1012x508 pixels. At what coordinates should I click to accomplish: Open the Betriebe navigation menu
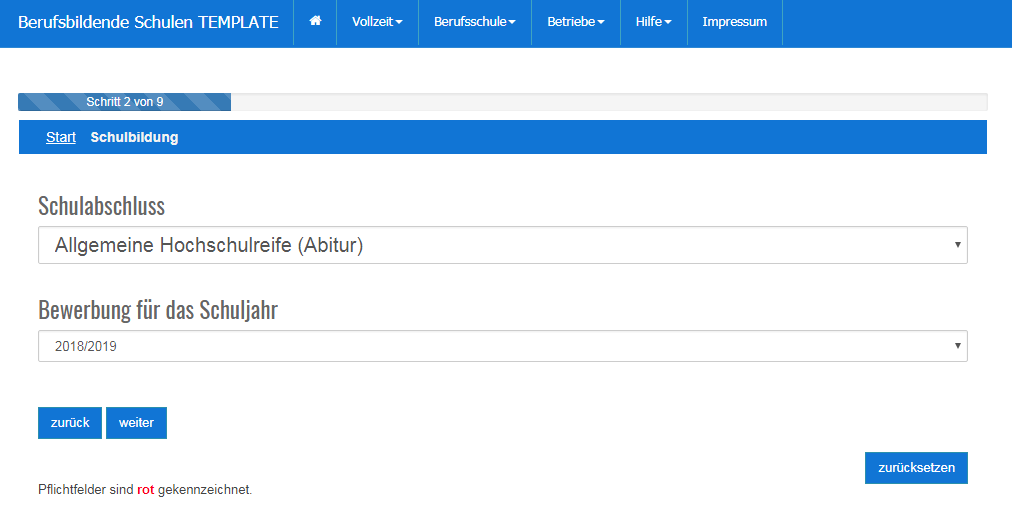(575, 22)
